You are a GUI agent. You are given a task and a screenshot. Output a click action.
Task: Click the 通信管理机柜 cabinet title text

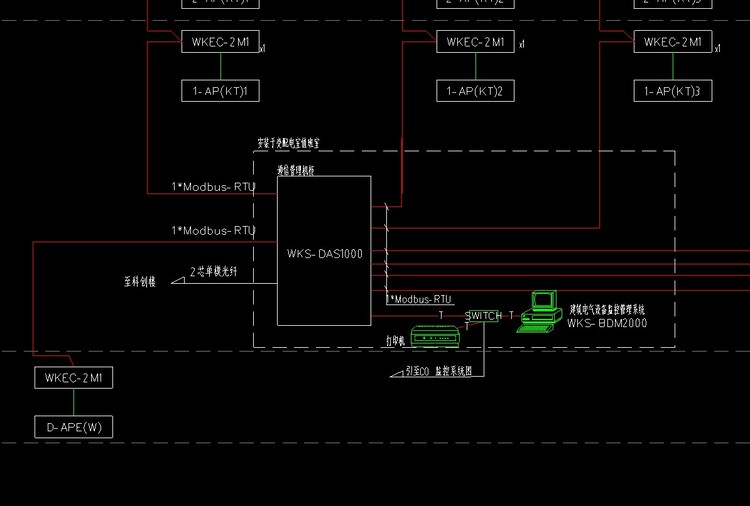coord(296,171)
